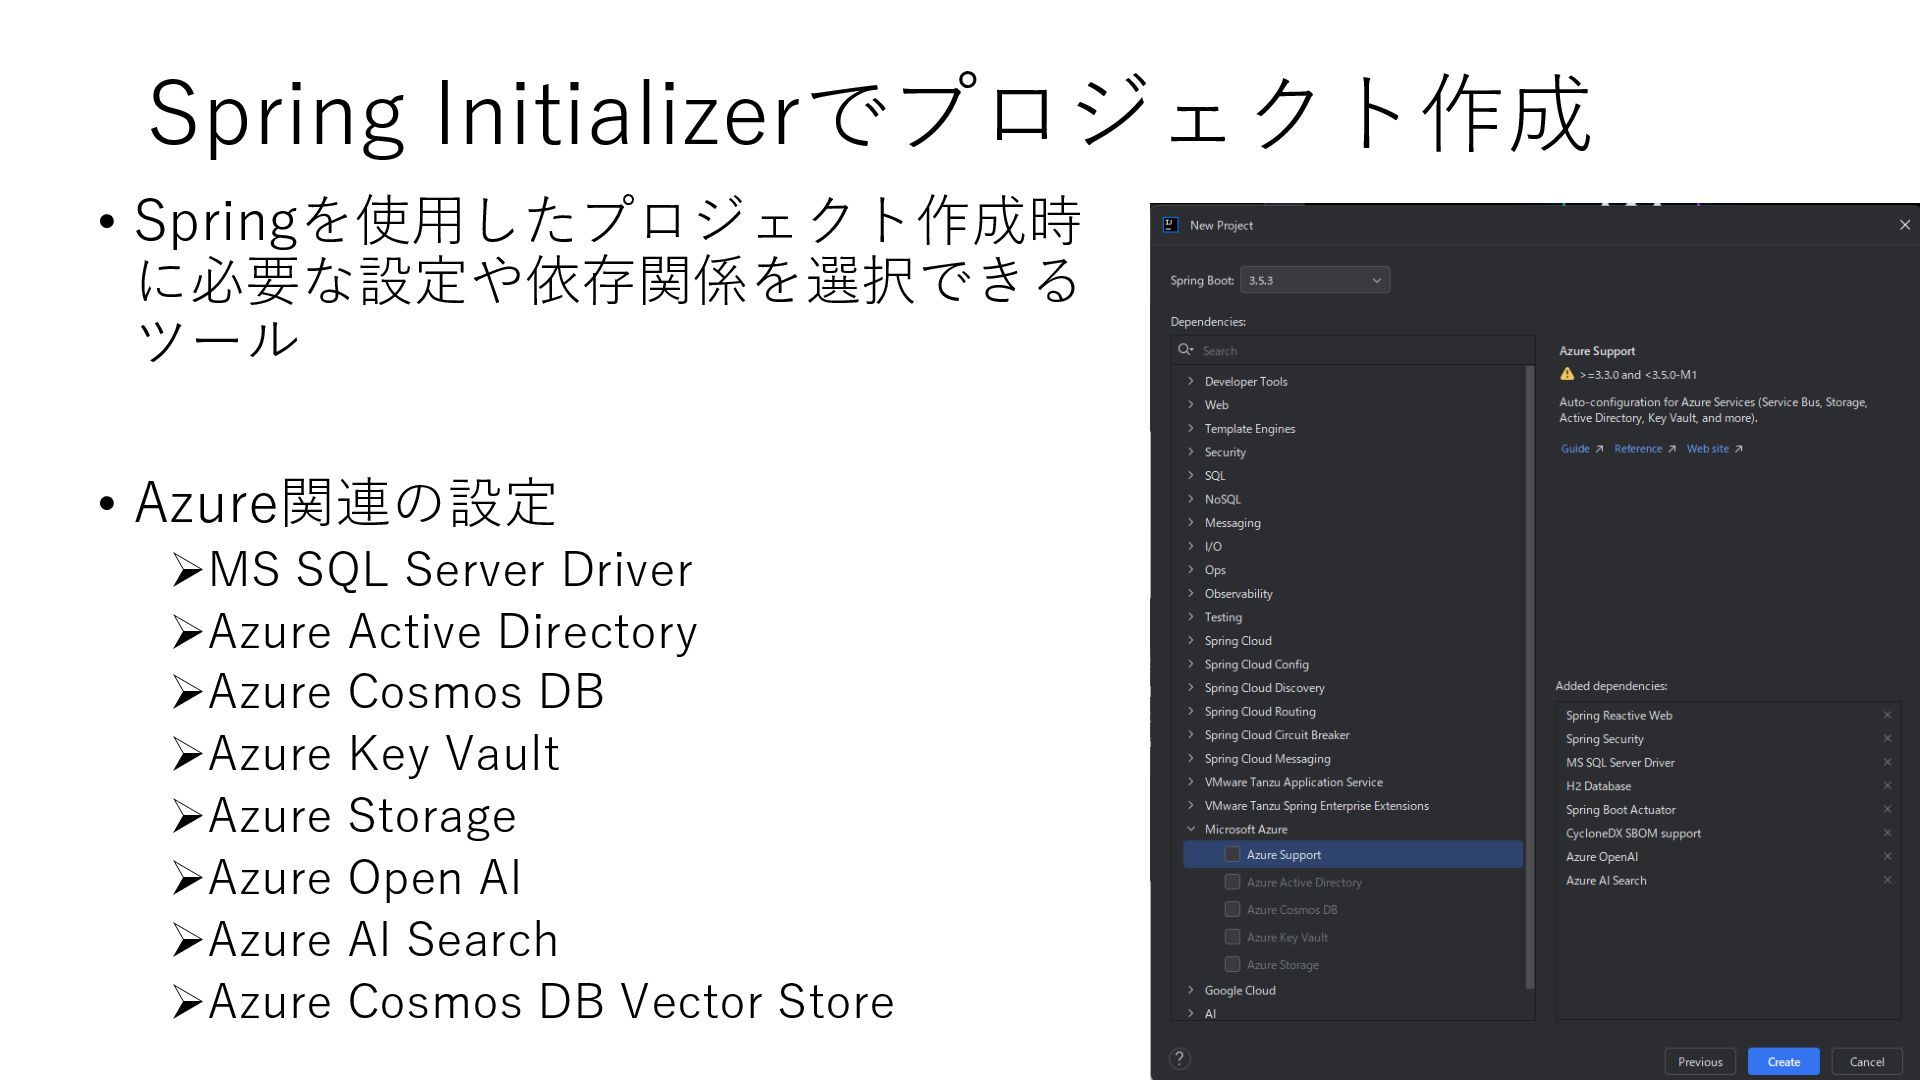
Task: Remove Azure OpenAI dependency
Action: click(x=1887, y=857)
